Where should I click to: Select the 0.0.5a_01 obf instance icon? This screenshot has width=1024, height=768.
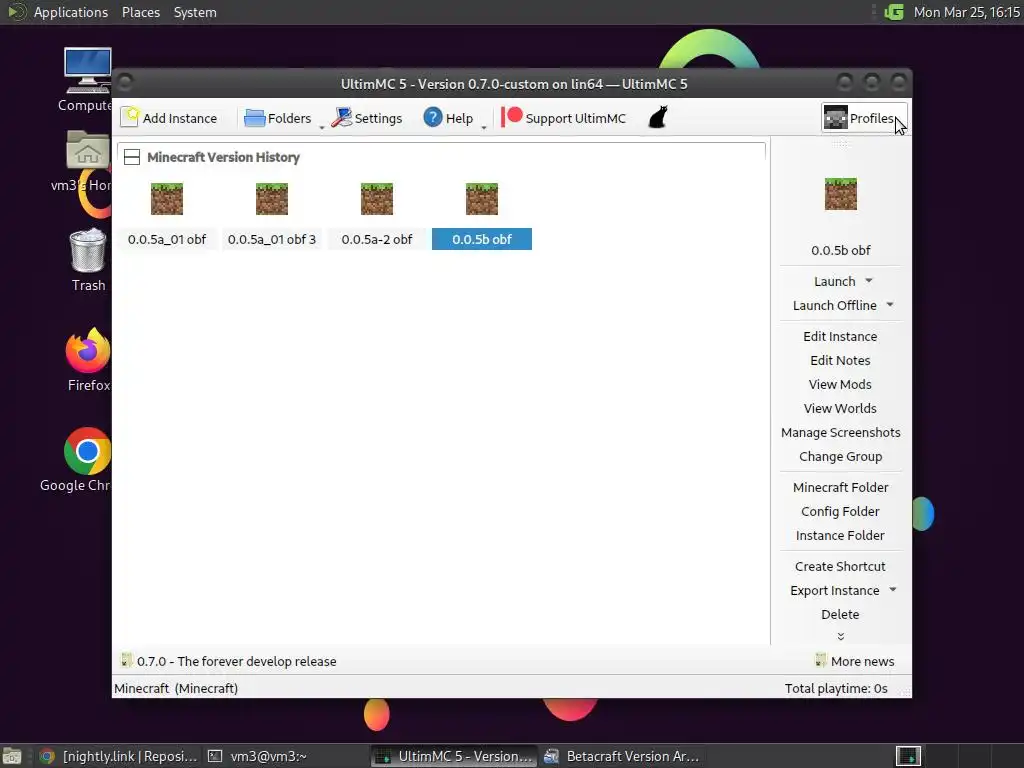(167, 199)
